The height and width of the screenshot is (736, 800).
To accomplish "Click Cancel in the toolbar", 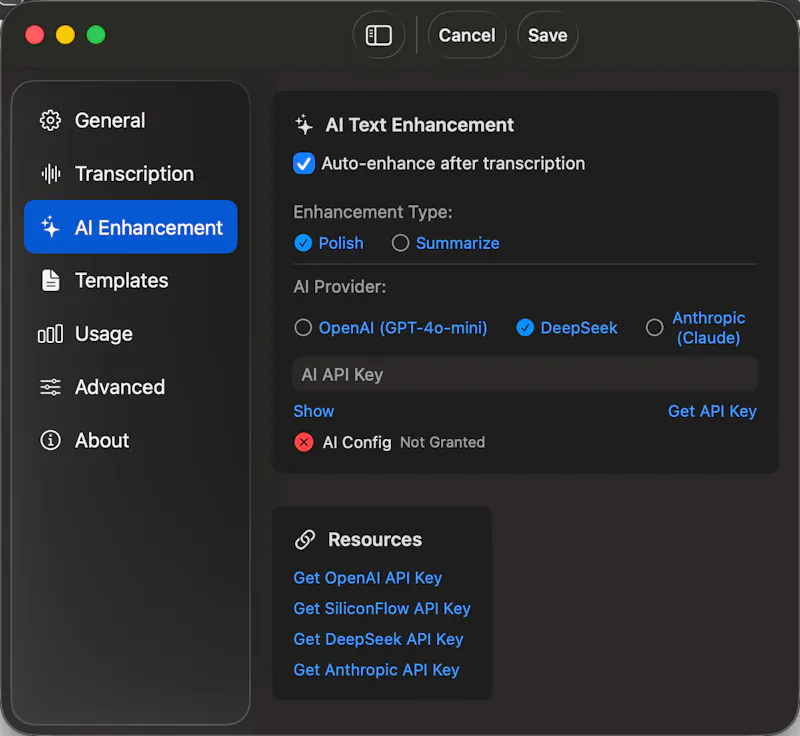I will (467, 36).
